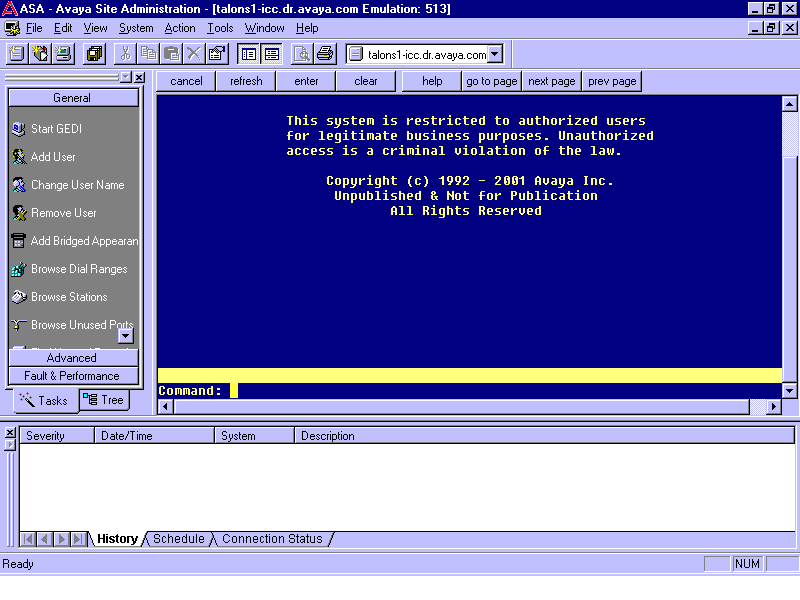Sort by the Date/Time column header
The image size is (800, 600).
pyautogui.click(x=155, y=436)
